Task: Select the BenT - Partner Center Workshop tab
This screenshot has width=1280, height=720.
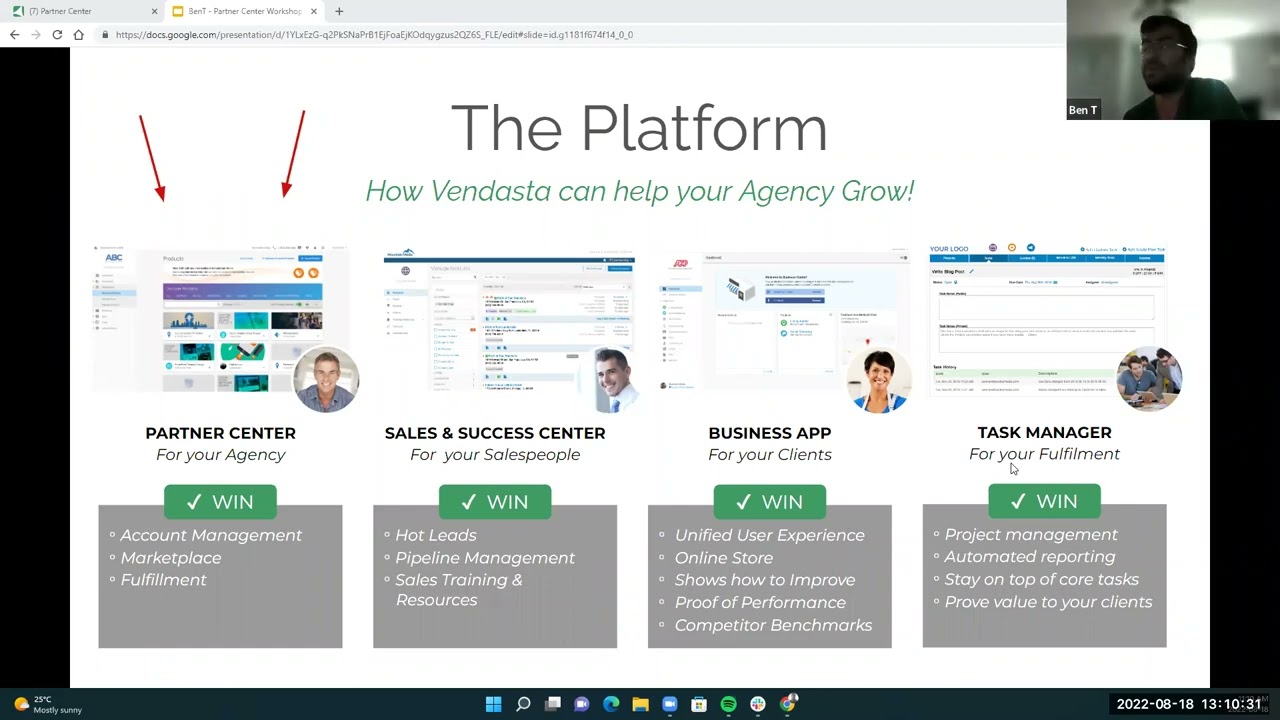Action: (x=244, y=11)
